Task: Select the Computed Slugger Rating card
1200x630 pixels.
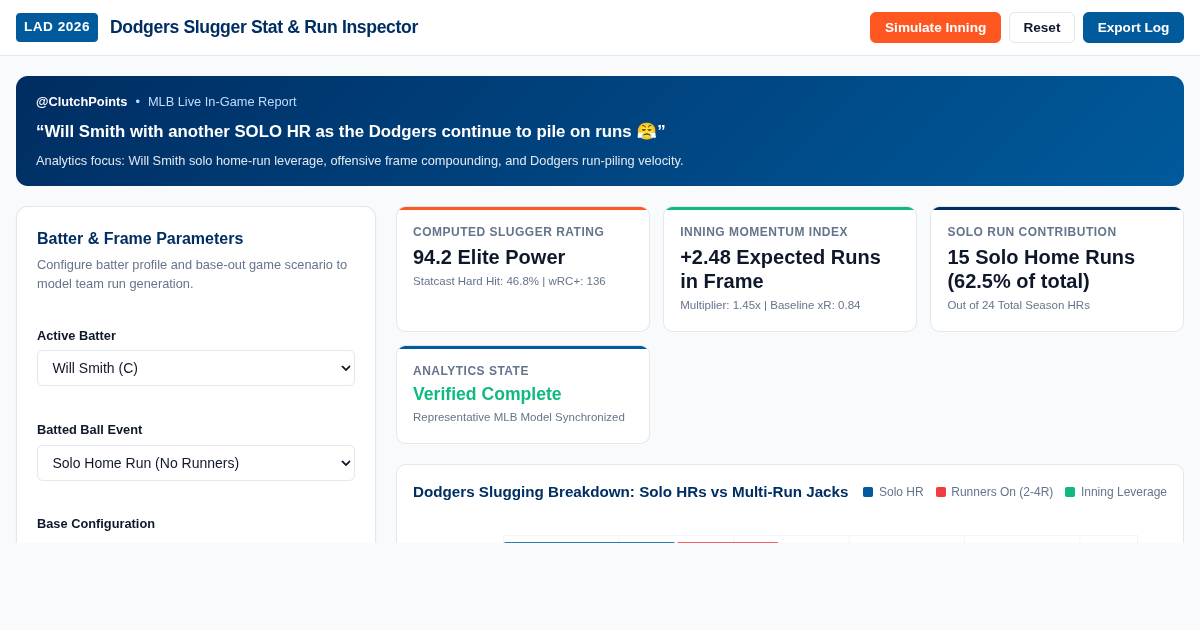Action: pyautogui.click(x=523, y=269)
